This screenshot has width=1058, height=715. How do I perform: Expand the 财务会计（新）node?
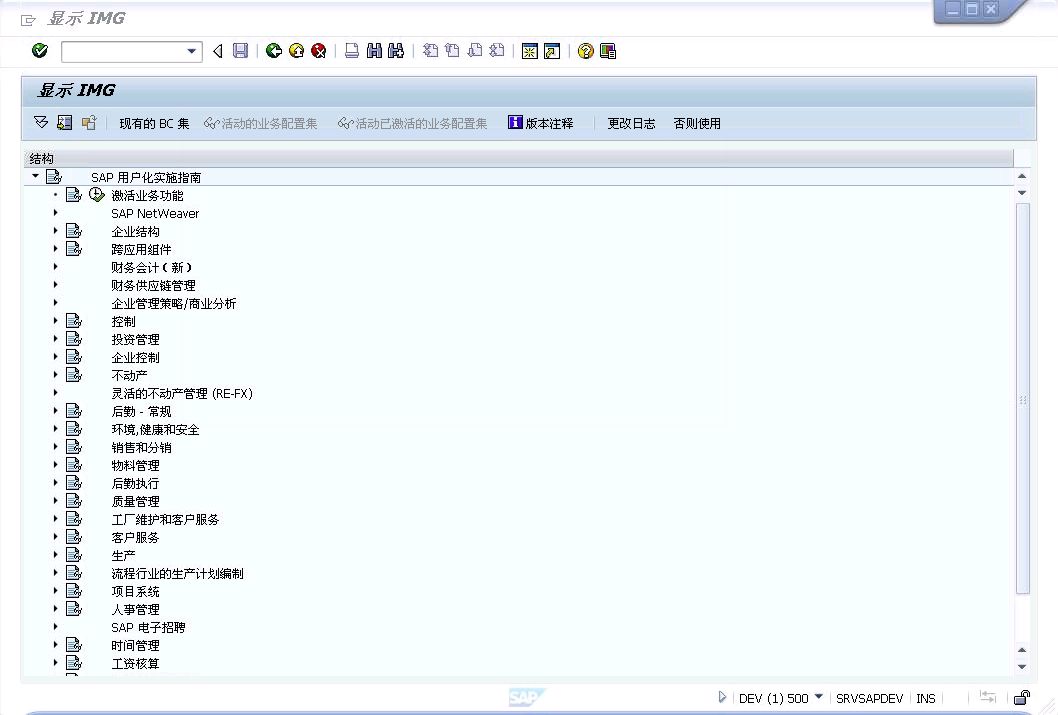[55, 266]
